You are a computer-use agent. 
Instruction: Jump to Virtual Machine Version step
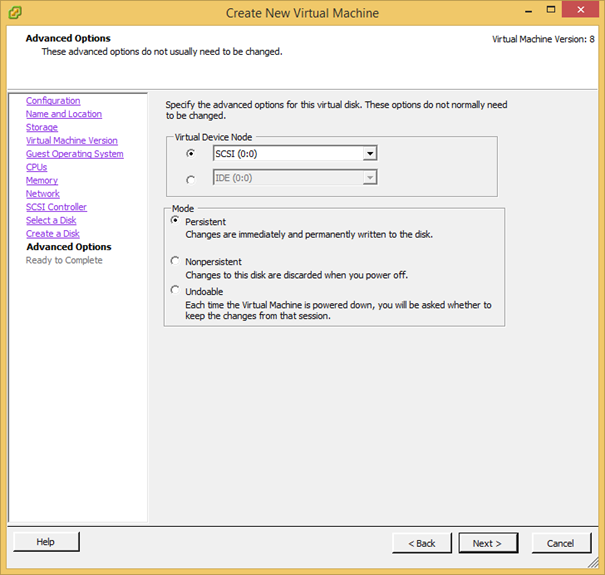click(72, 140)
